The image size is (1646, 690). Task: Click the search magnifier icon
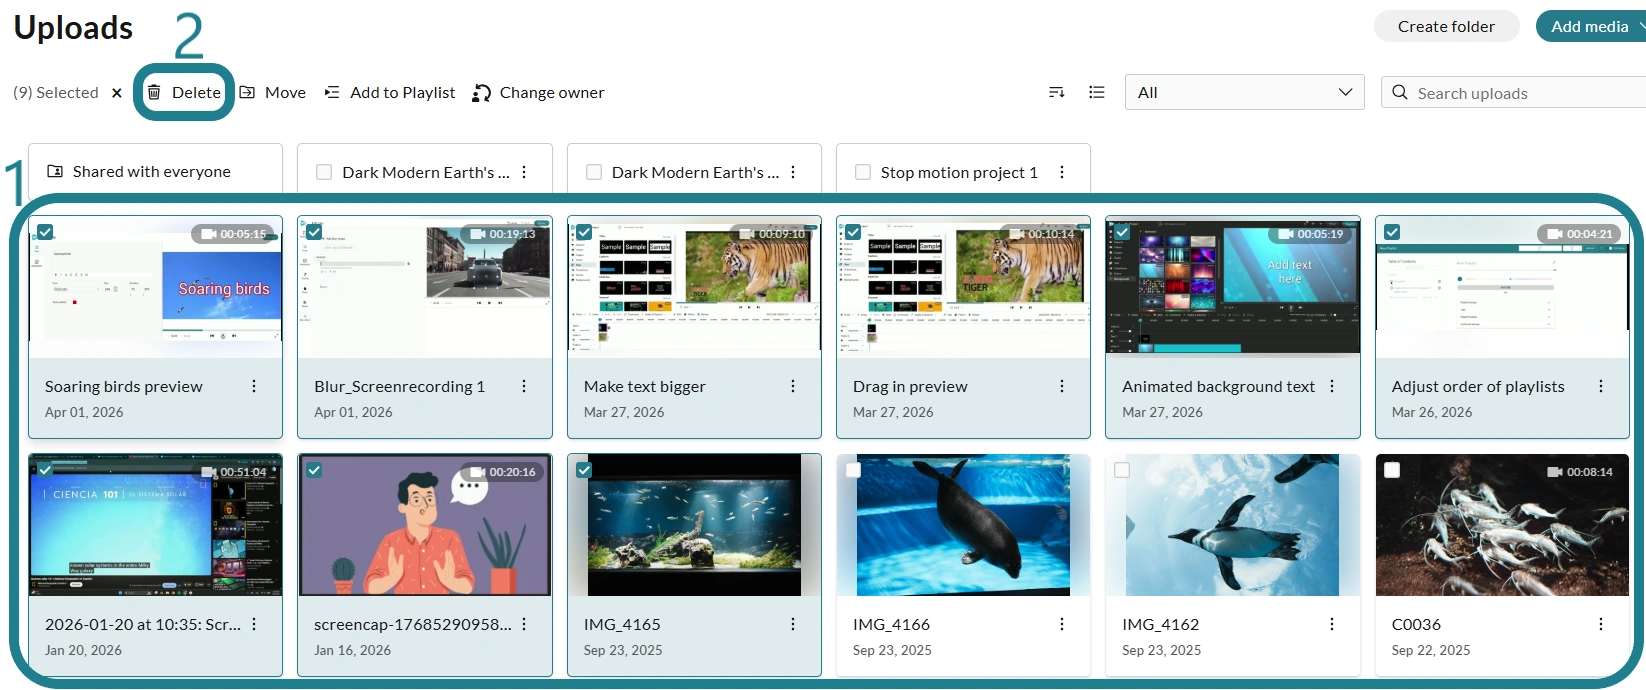tap(1400, 92)
